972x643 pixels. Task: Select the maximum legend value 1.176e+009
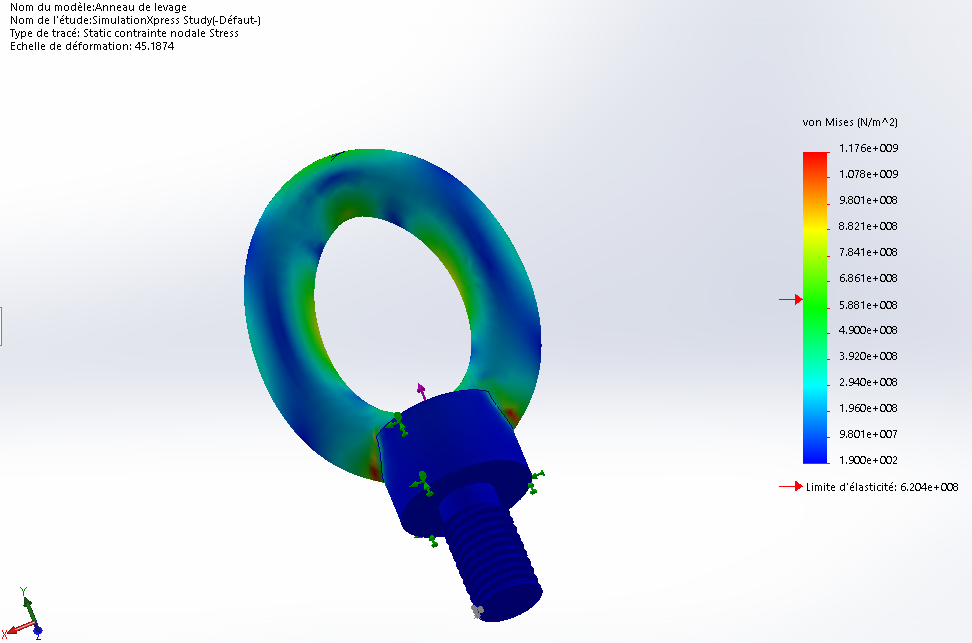pos(868,148)
